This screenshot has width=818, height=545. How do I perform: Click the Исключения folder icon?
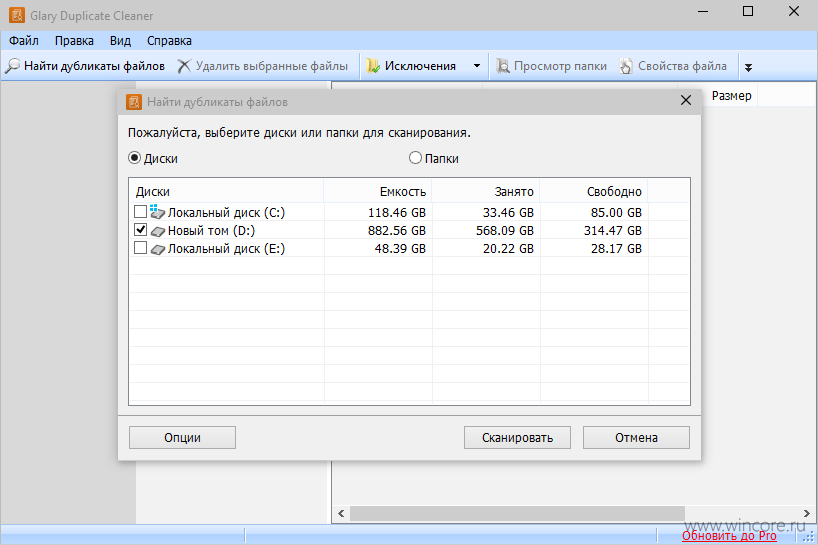372,66
